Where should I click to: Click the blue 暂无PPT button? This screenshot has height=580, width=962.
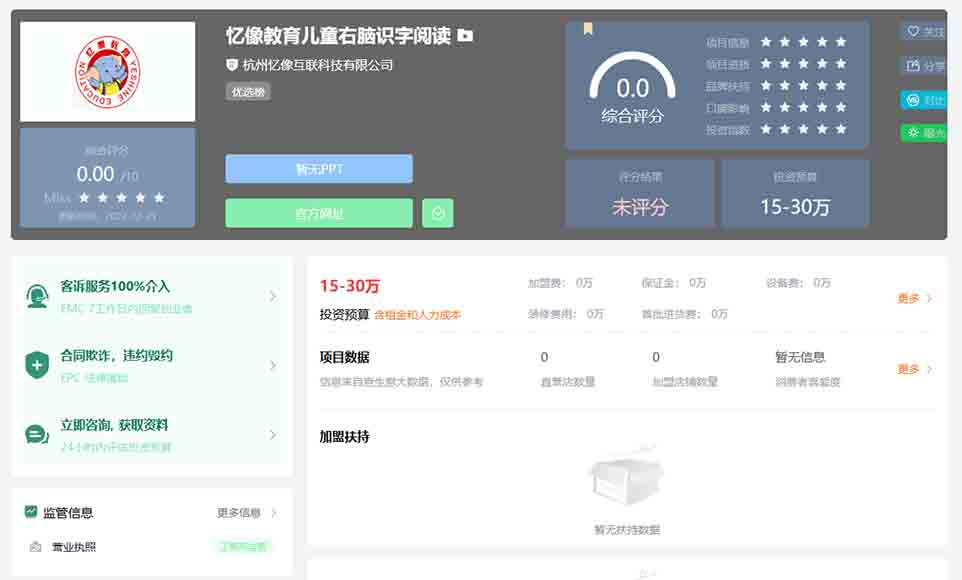(x=318, y=169)
